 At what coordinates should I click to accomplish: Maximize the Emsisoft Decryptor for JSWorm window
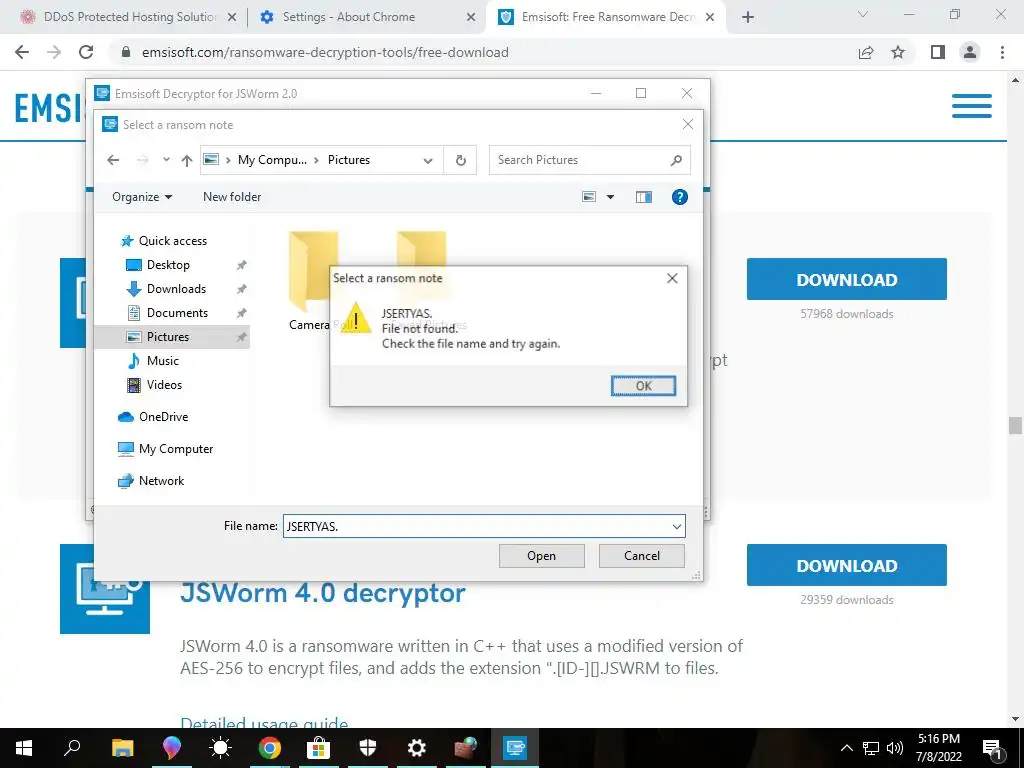coord(641,93)
